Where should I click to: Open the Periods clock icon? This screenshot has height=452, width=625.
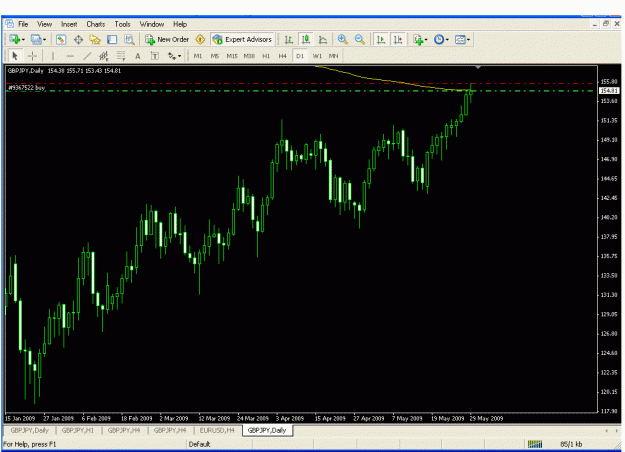point(439,39)
